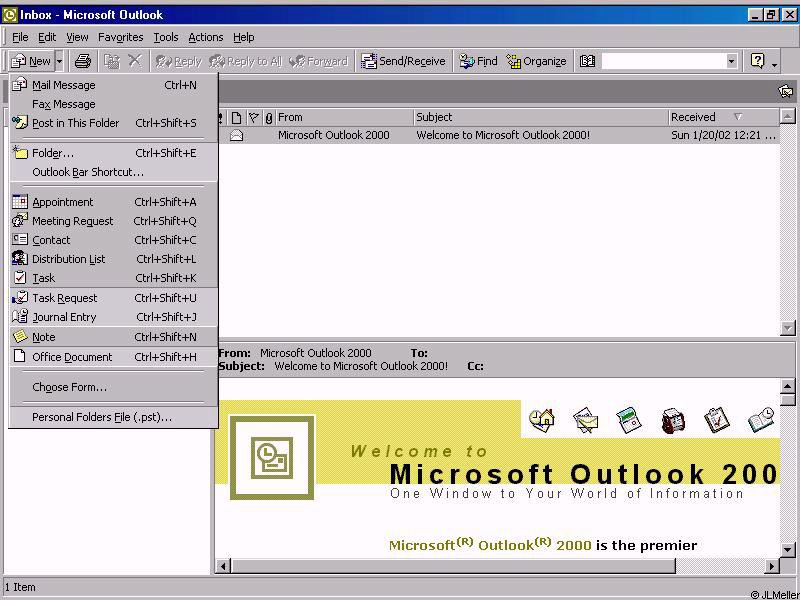Sort by the Flag Status column header

254,117
